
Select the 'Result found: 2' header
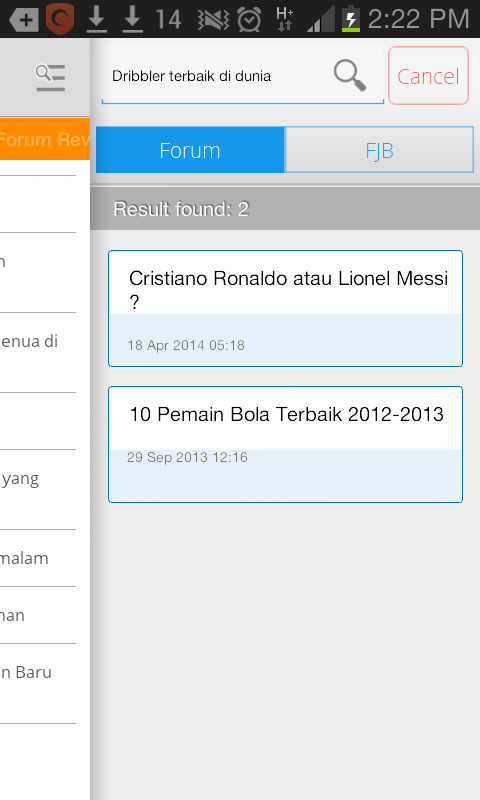[x=285, y=209]
